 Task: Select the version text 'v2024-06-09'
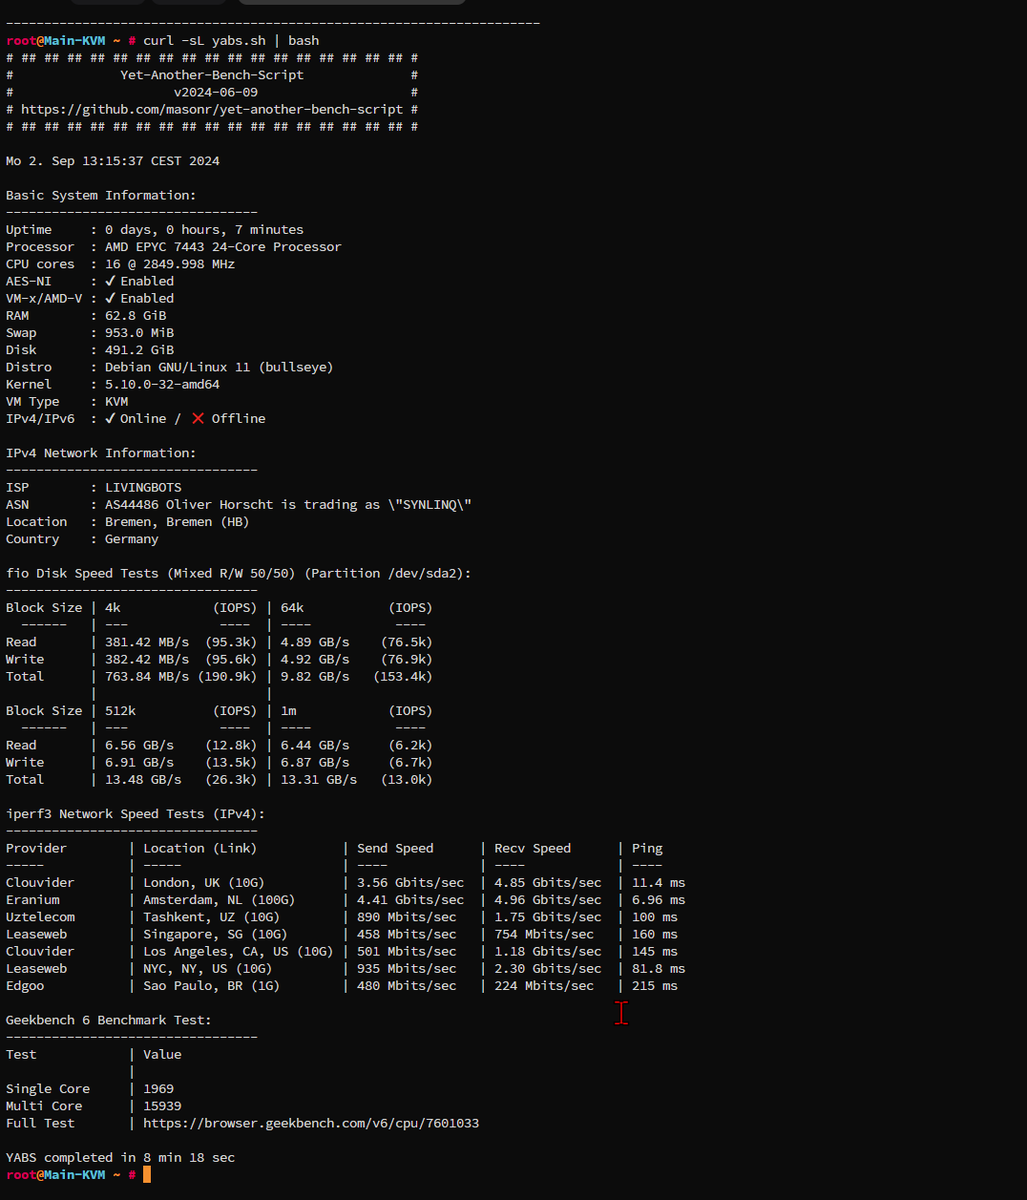tap(216, 92)
